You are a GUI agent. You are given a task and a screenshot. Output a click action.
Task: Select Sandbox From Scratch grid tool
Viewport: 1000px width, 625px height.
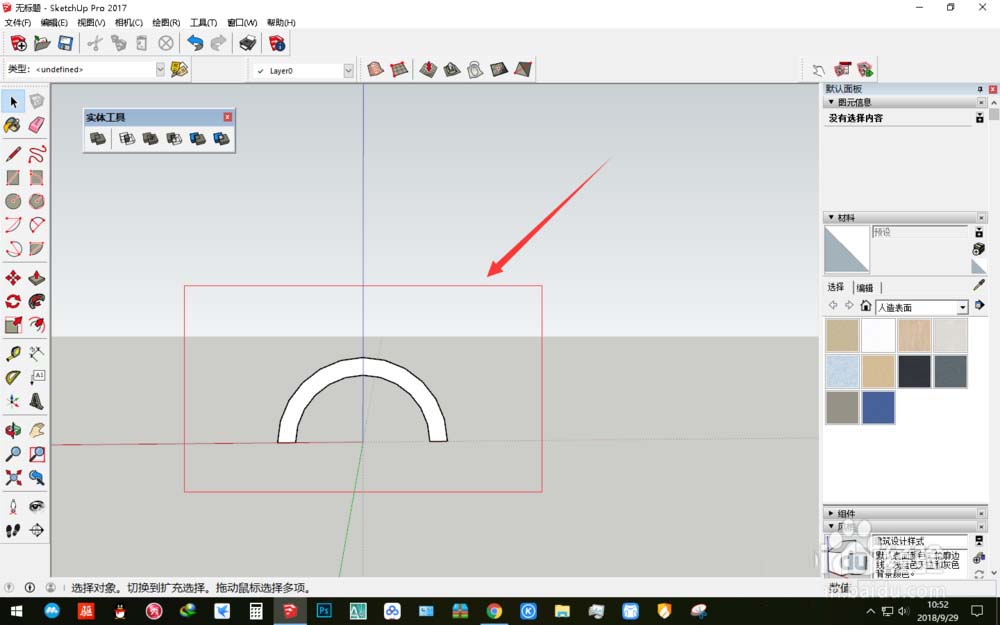click(399, 69)
